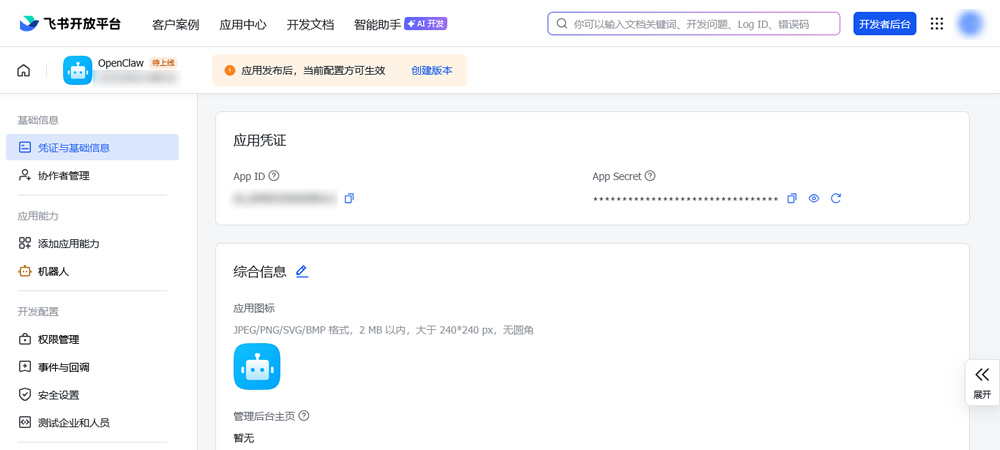Open the 开发文档 menu
This screenshot has height=450, width=1000.
(310, 24)
